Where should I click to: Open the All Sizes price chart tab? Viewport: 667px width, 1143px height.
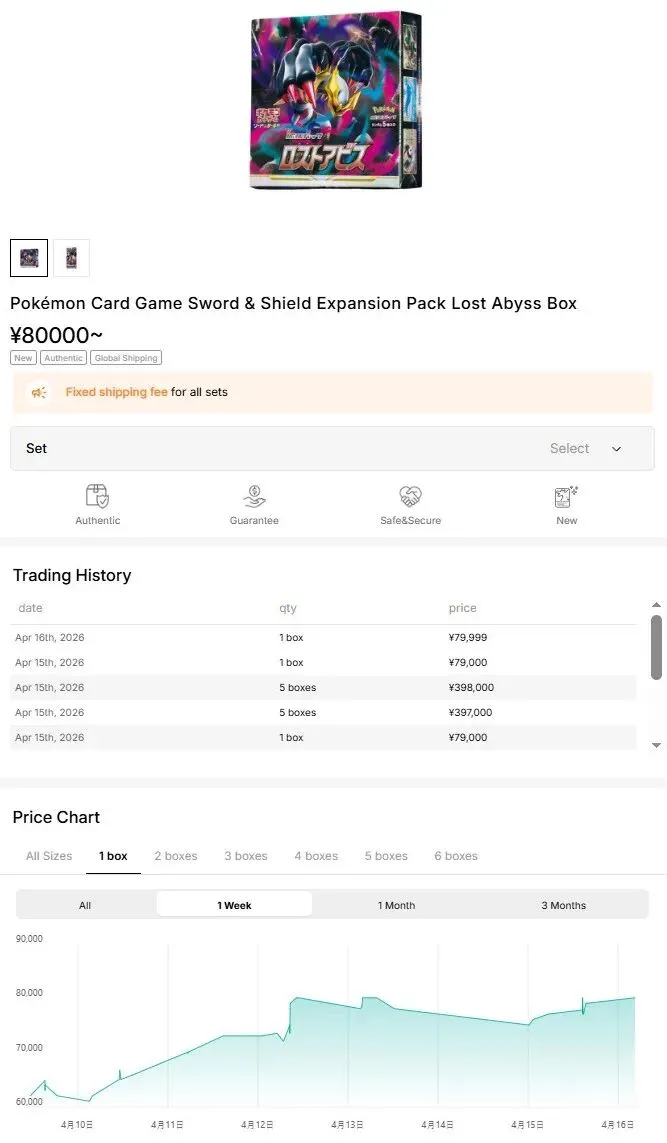click(49, 856)
